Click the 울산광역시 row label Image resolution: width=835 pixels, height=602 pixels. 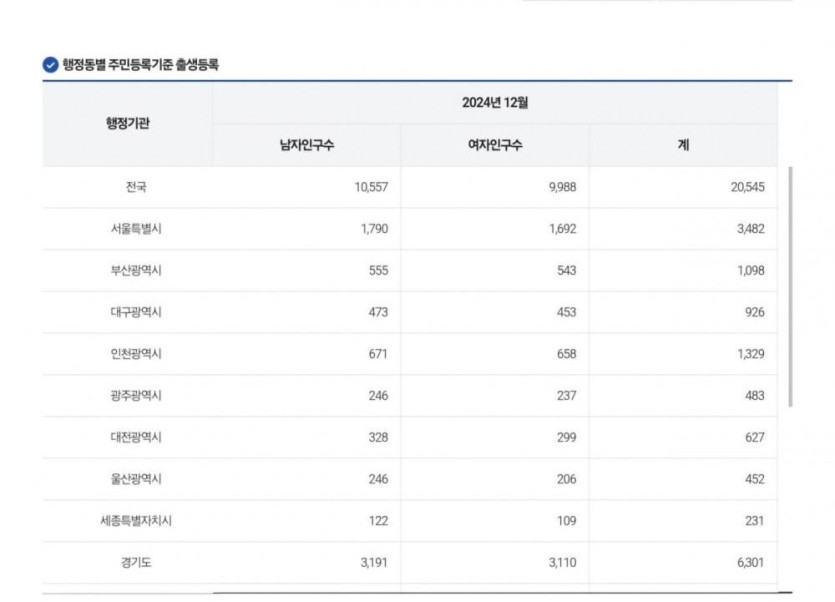coord(136,479)
